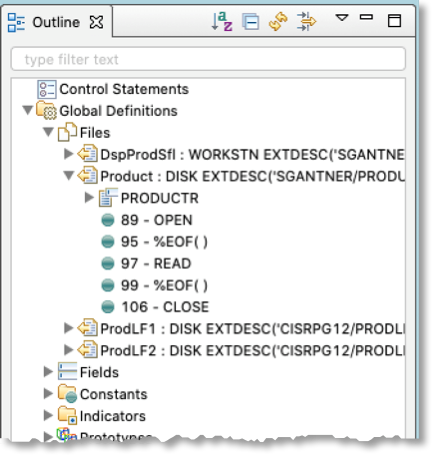Viewport: 432px width, 456px height.
Task: Expand the ProdLF2 DISK file entry
Action: 69,350
